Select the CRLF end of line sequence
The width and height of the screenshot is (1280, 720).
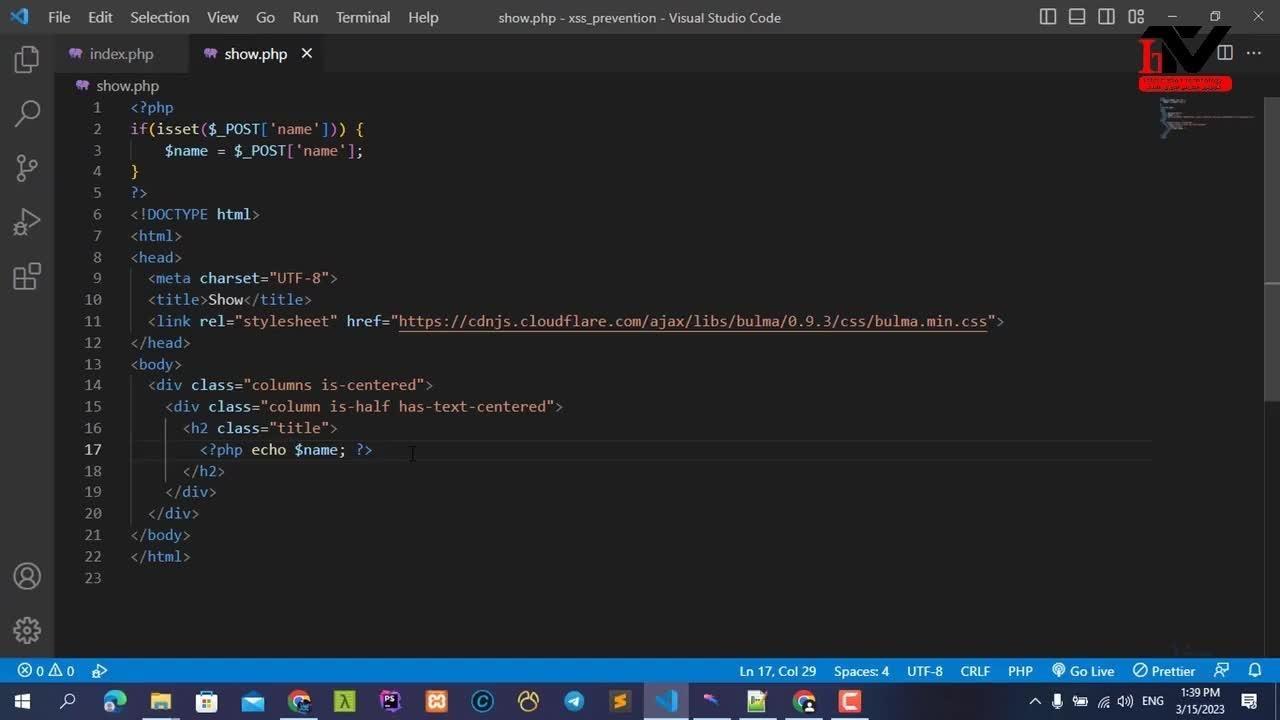pos(975,671)
